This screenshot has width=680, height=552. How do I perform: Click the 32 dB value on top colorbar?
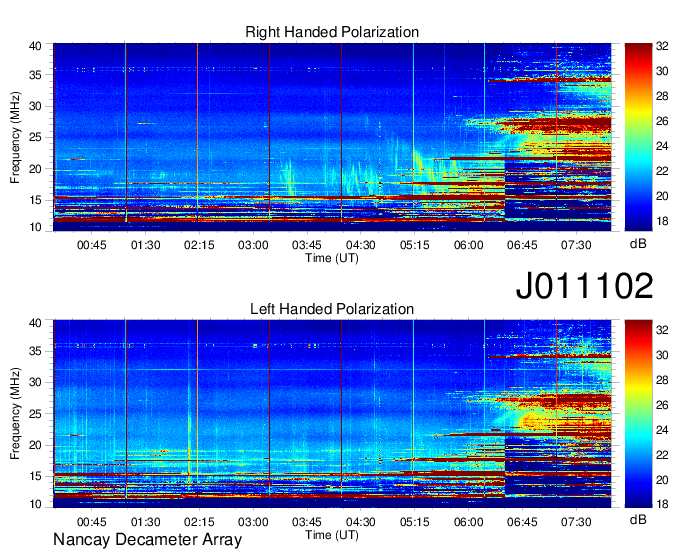coord(662,46)
